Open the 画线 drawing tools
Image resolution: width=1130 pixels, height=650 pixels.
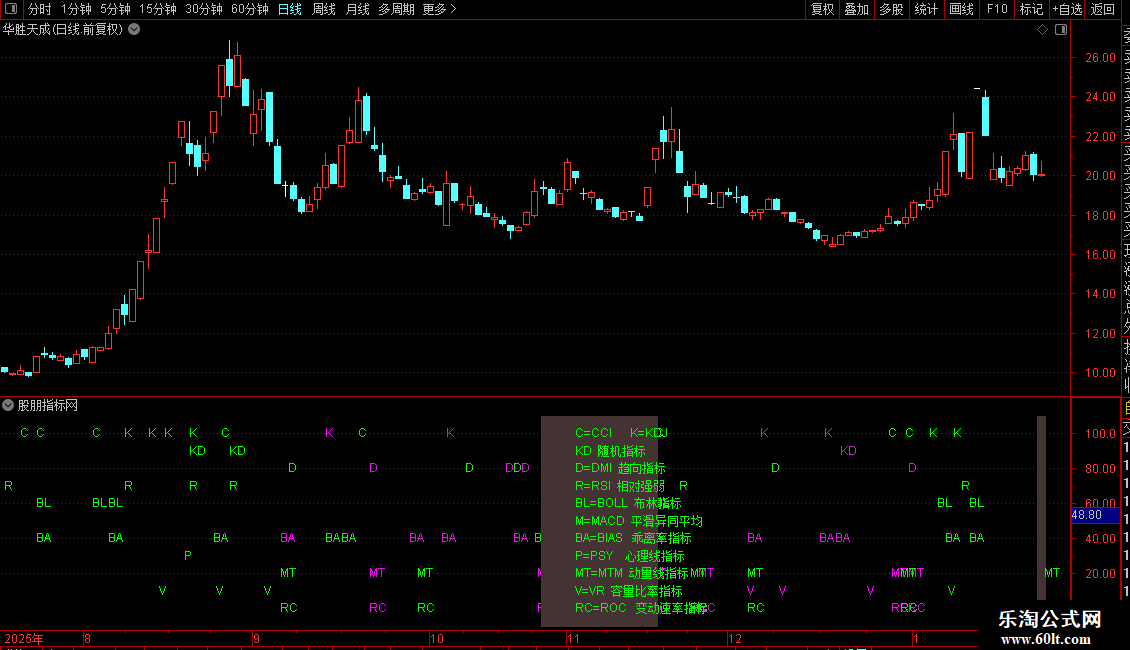coord(961,9)
